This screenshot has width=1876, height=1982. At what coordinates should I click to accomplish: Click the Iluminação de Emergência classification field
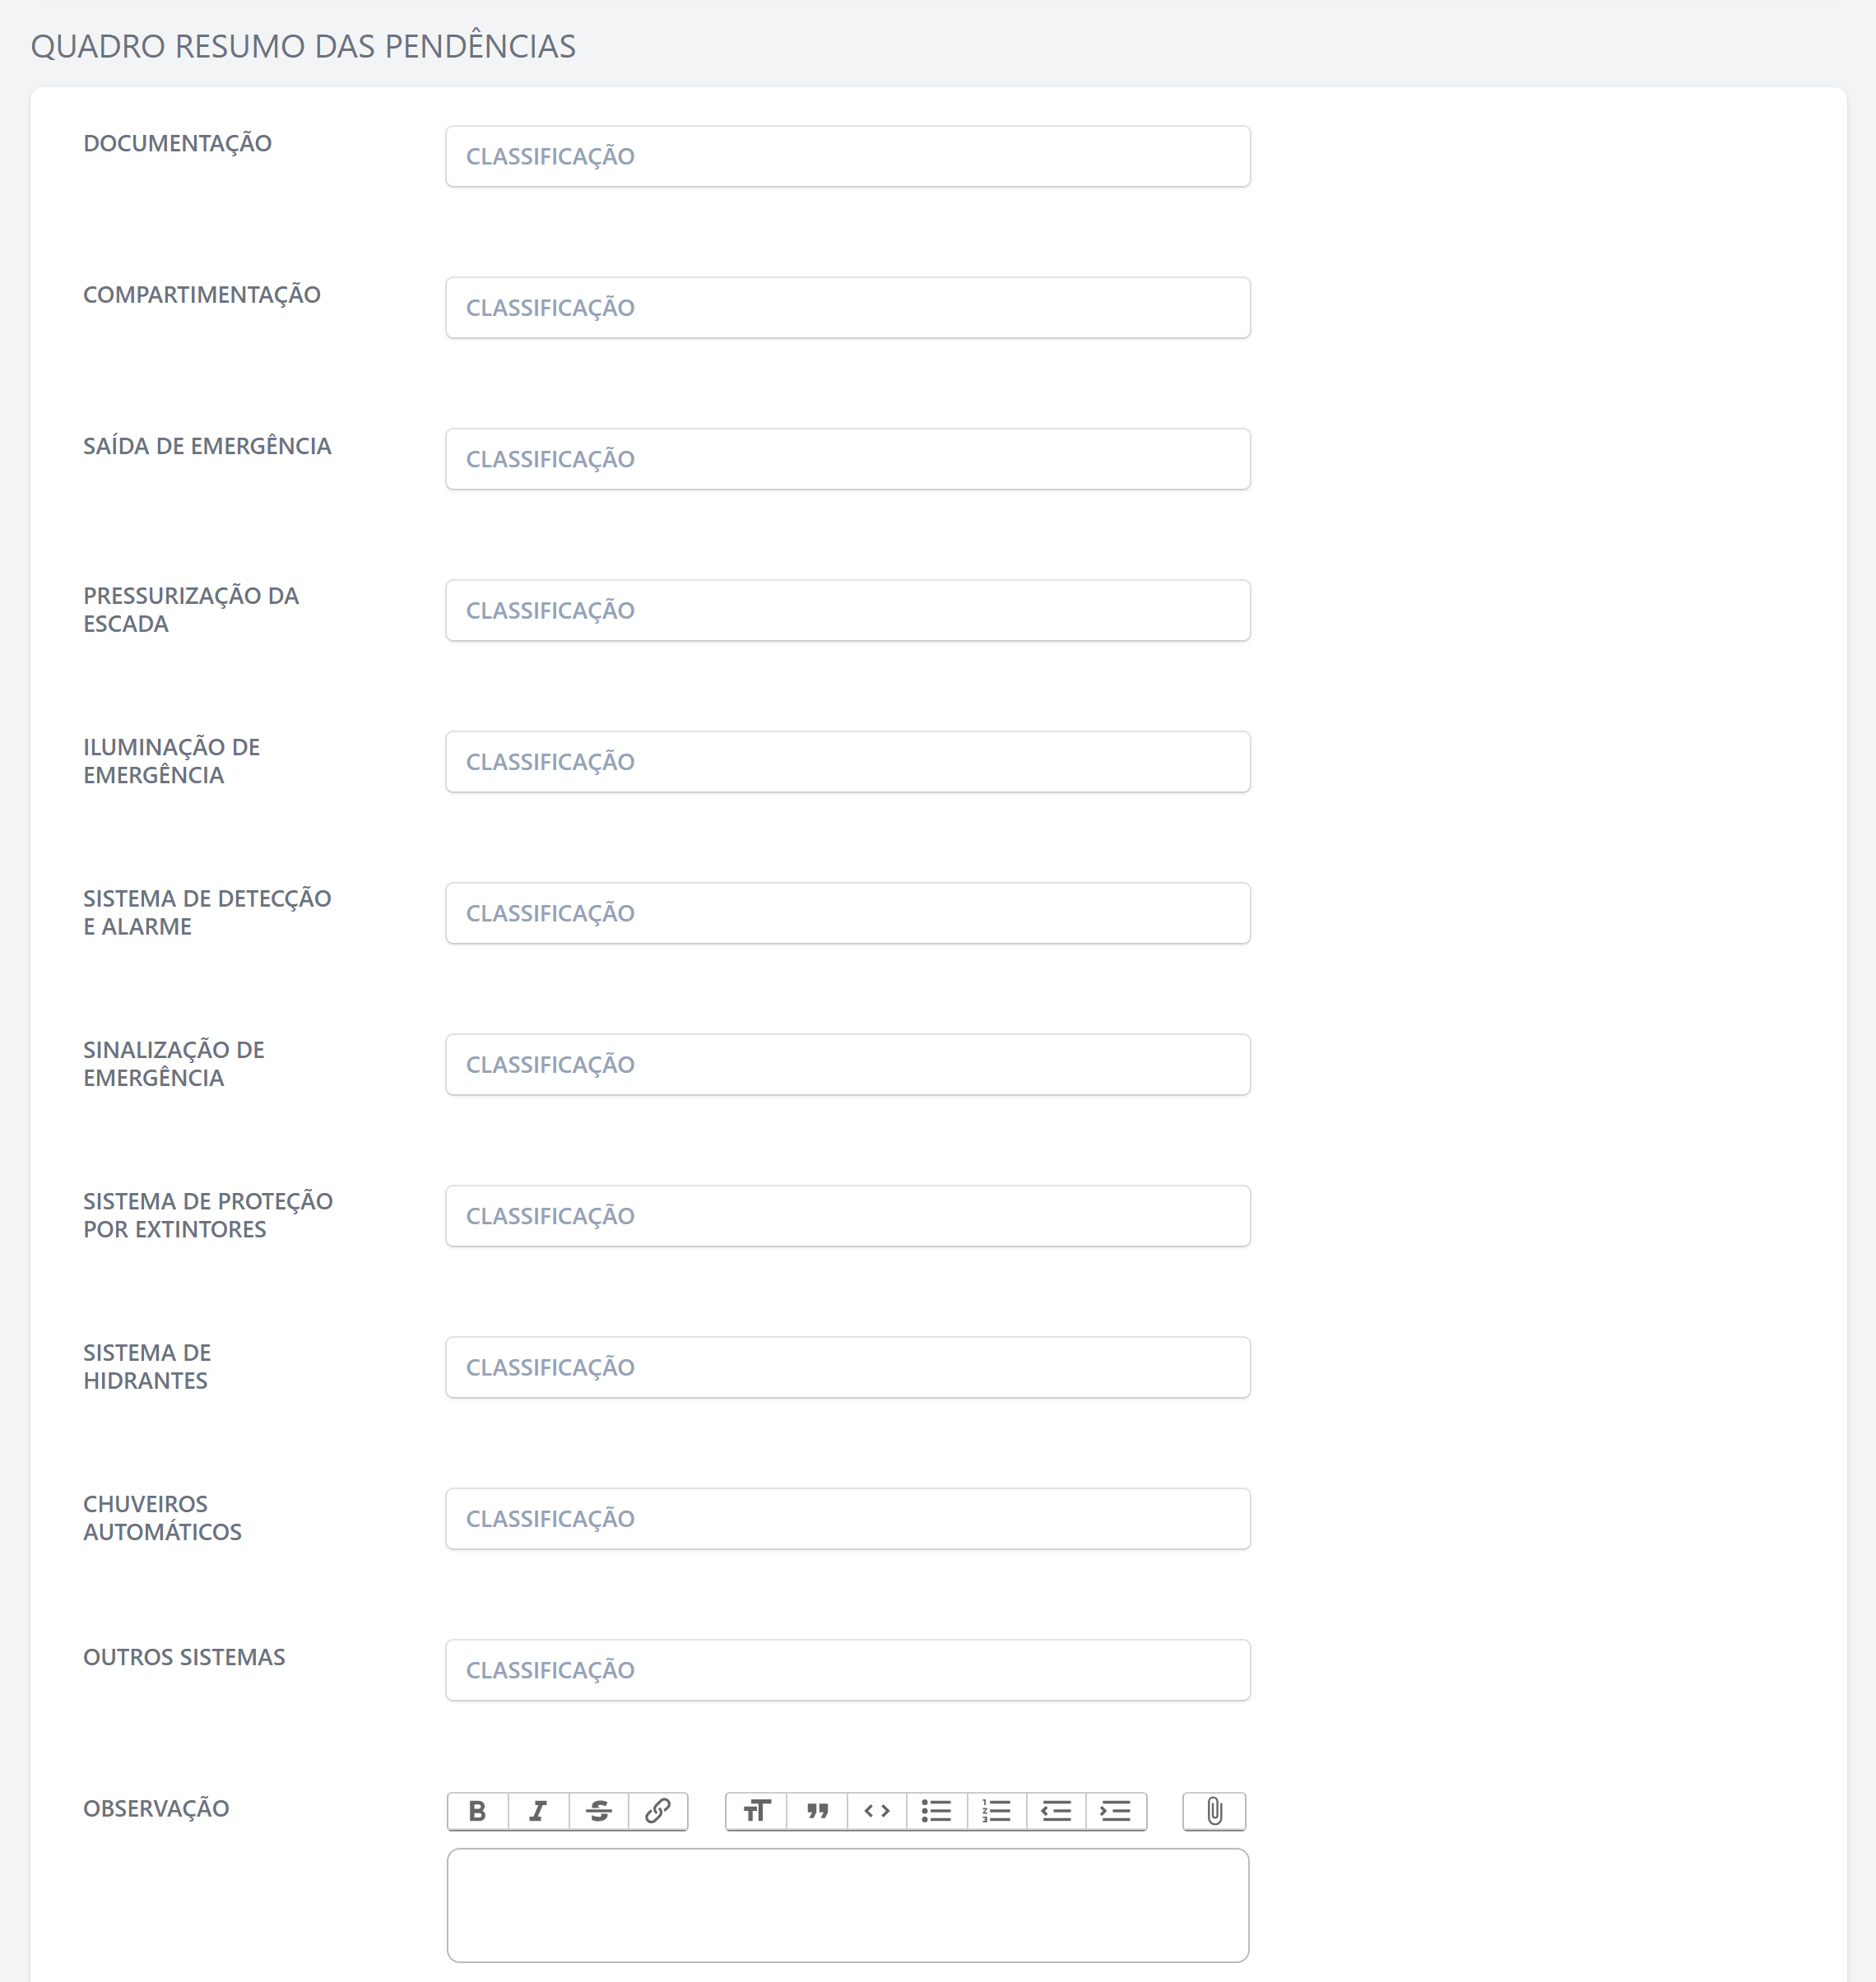(847, 762)
